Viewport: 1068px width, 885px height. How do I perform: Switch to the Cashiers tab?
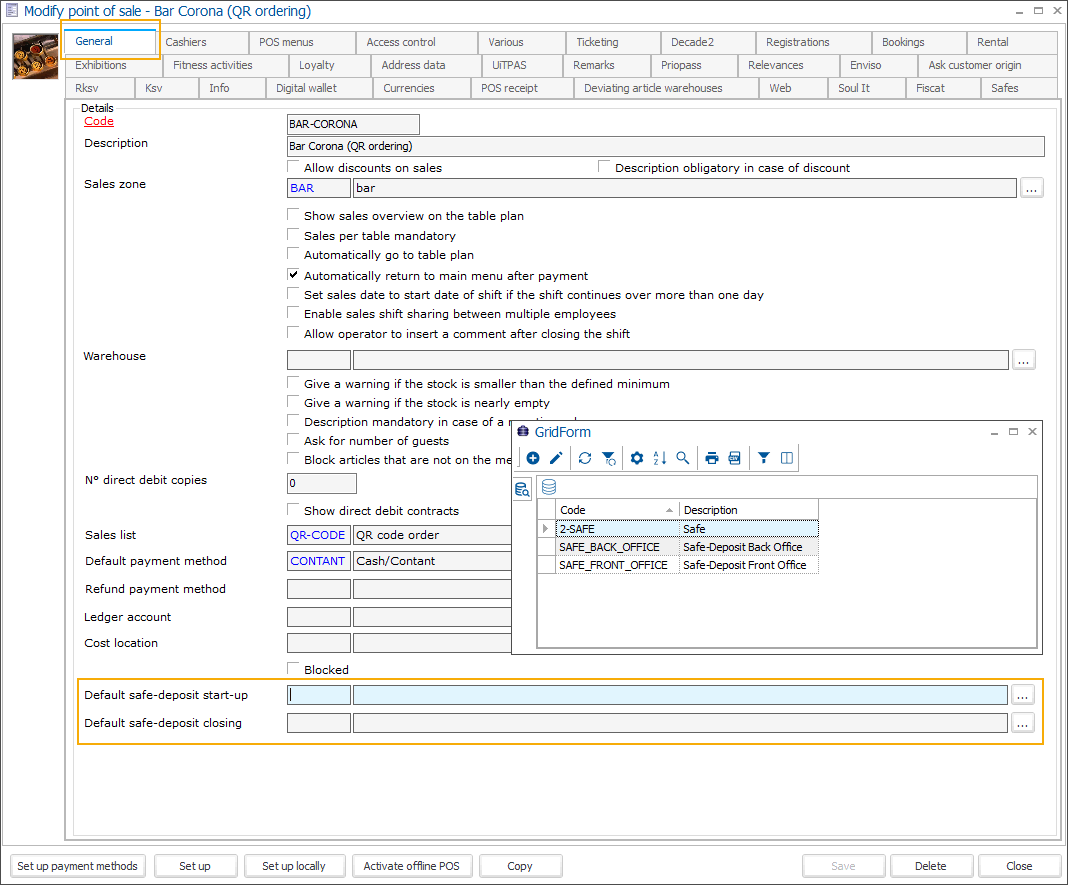pos(186,42)
